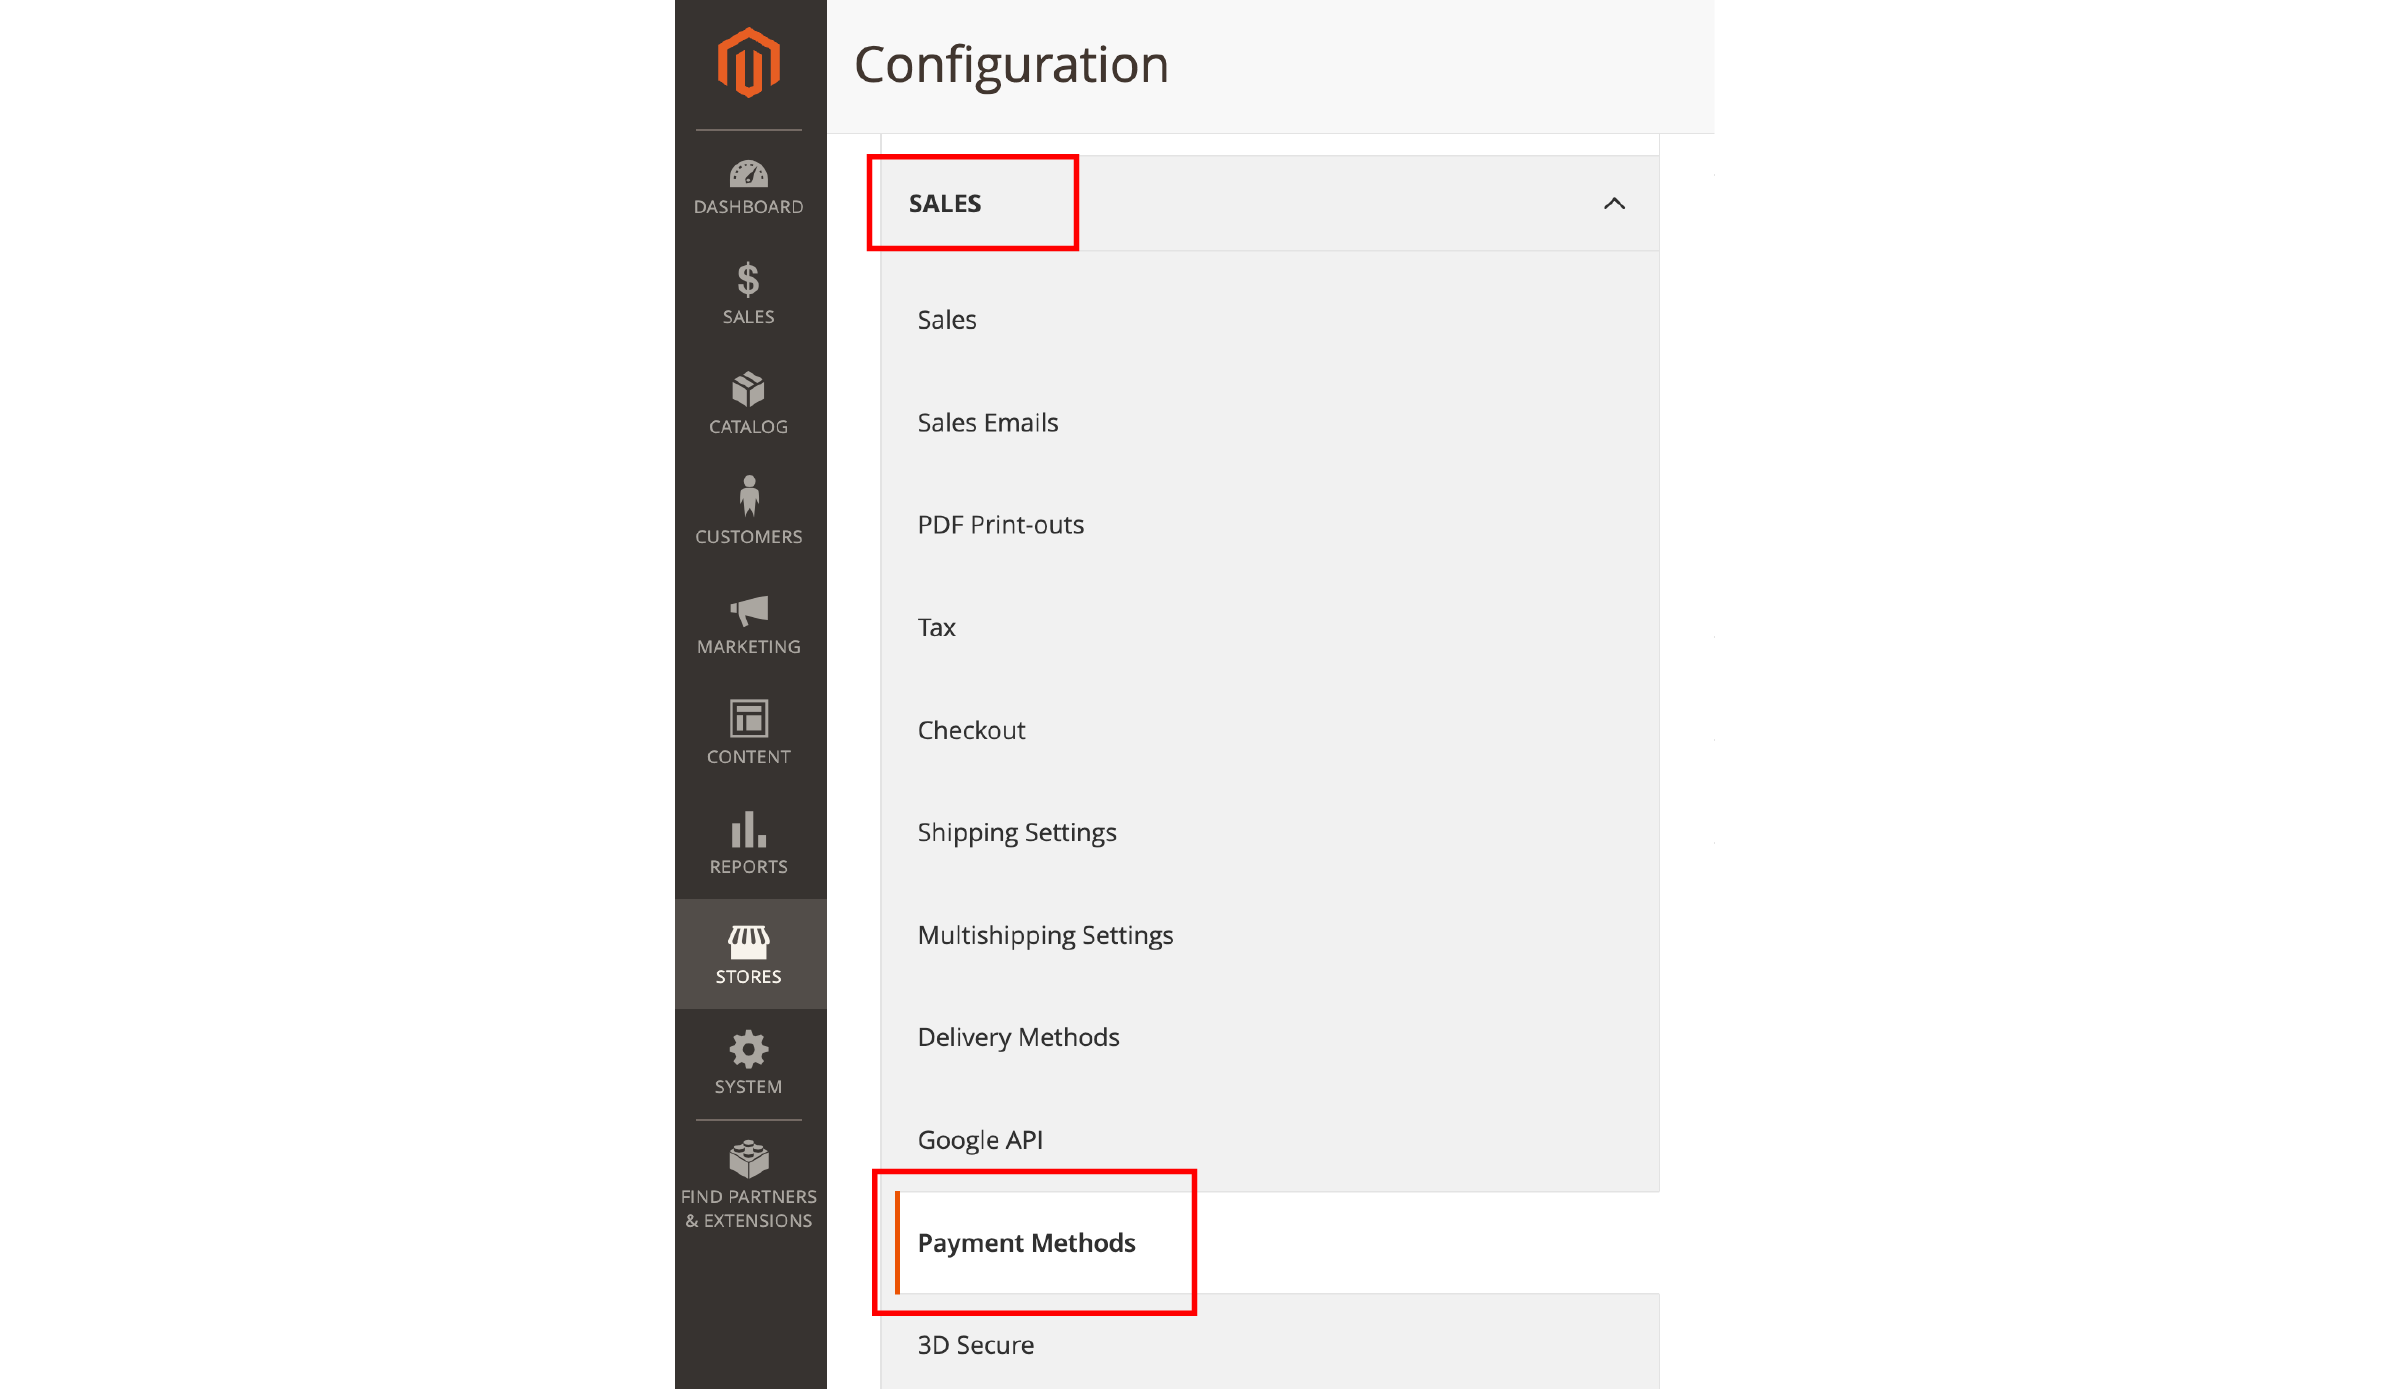Image resolution: width=2389 pixels, height=1390 pixels.
Task: Select the Sales configuration option
Action: [x=946, y=318]
